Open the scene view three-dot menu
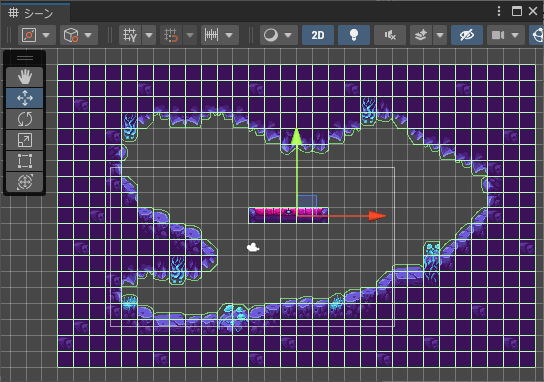The width and height of the screenshot is (544, 382). point(499,11)
